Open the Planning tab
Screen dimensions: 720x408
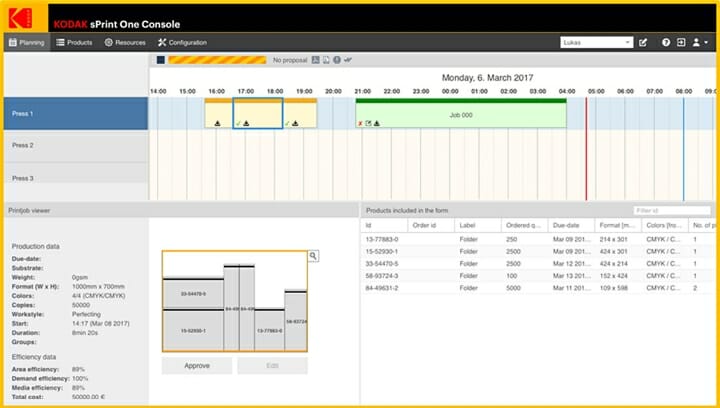(x=26, y=43)
